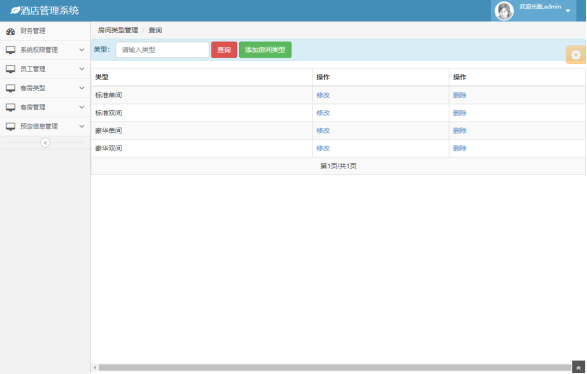Click the monitor icon beside 客房类型
Viewport: 587px width, 374px height.
(x=10, y=88)
